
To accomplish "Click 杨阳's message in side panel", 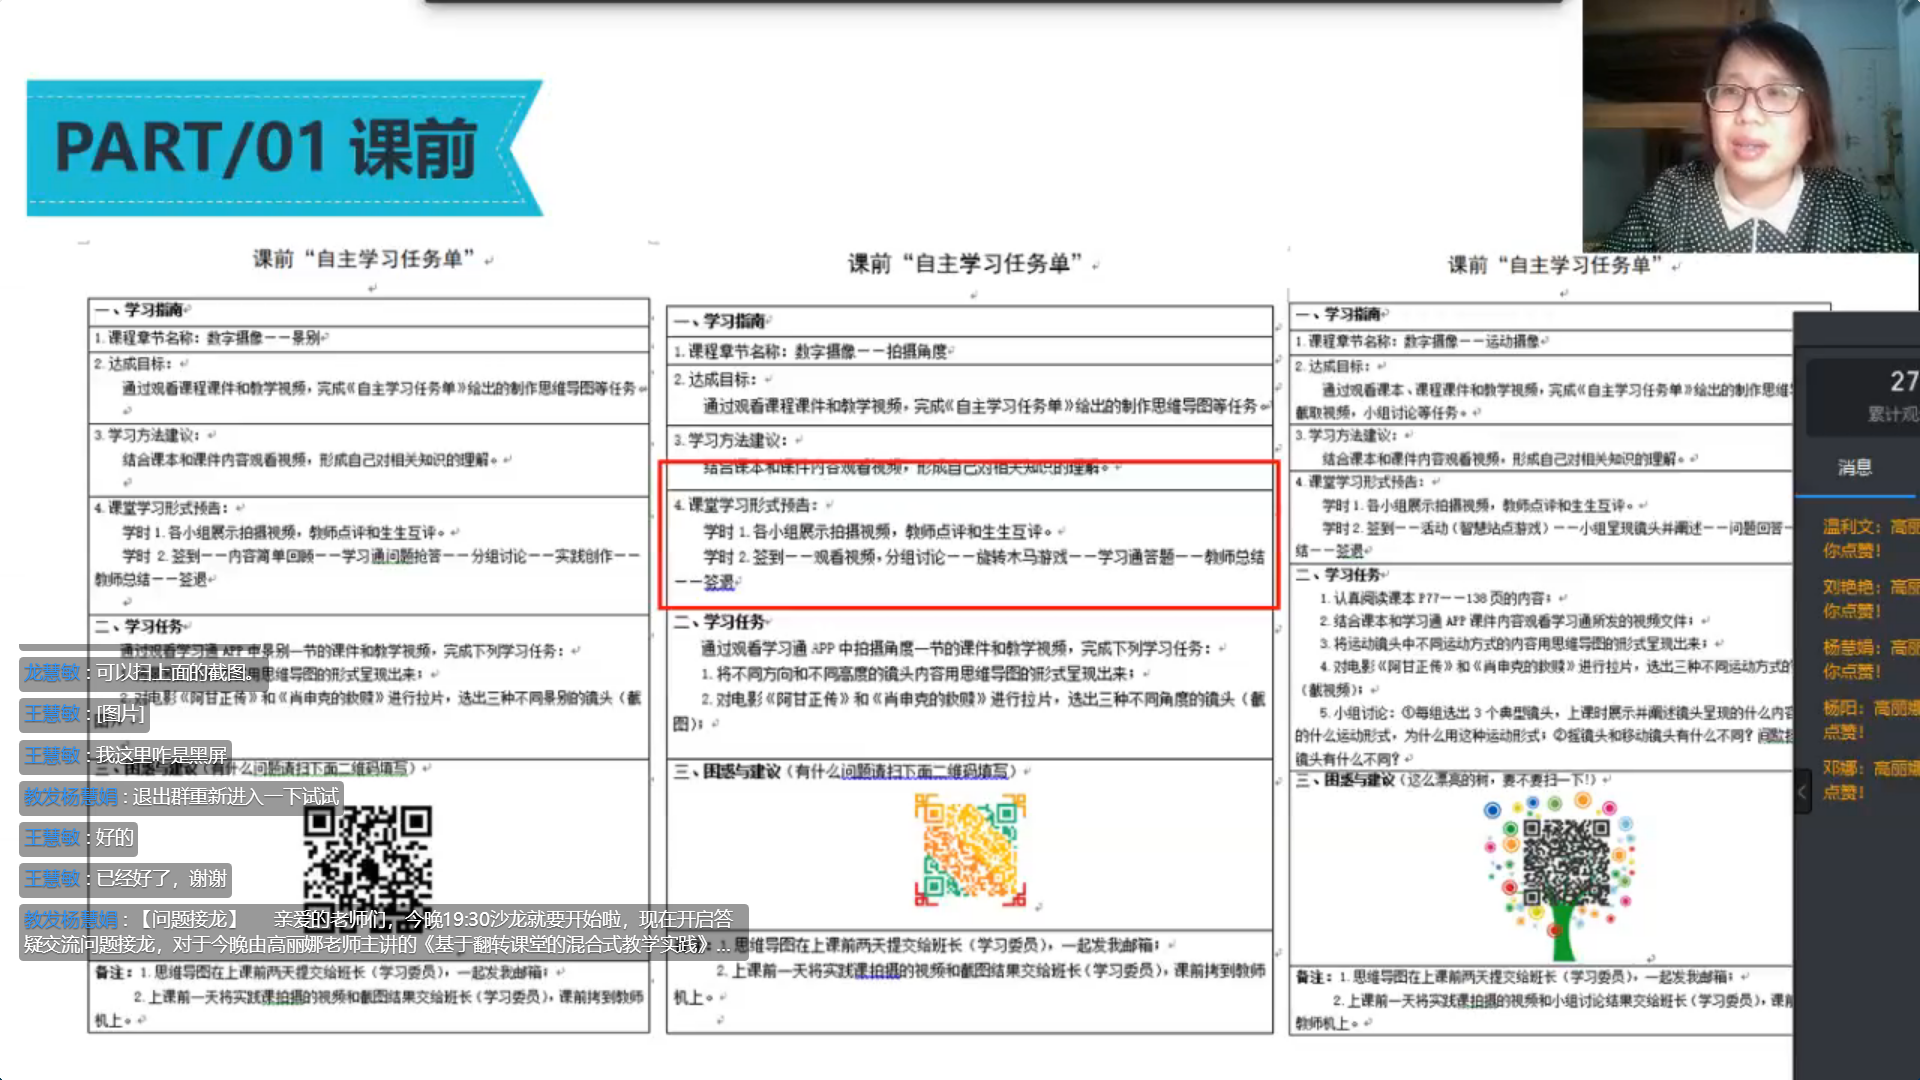I will tap(1870, 720).
